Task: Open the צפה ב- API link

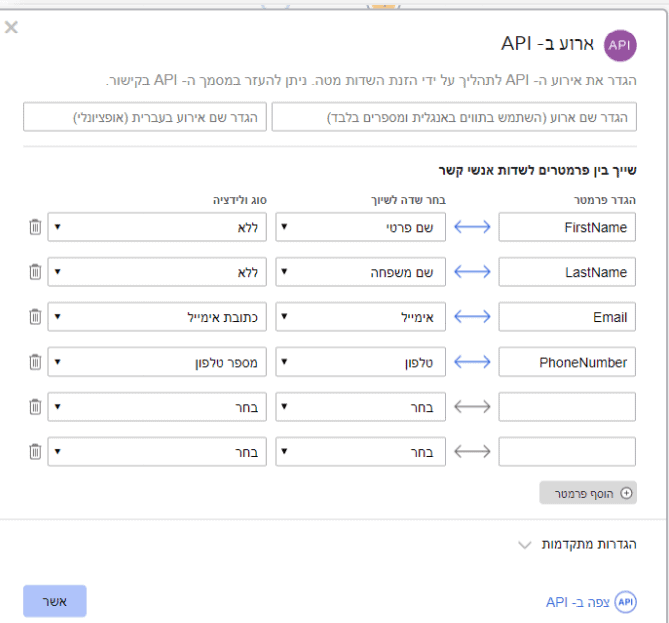Action: (x=591, y=602)
